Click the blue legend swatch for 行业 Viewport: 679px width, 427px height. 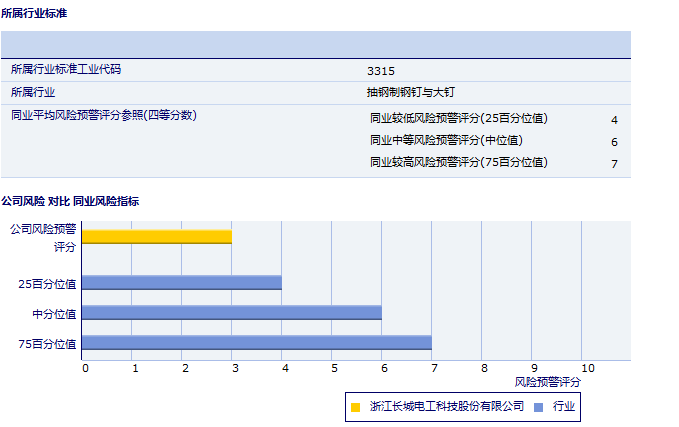538,406
